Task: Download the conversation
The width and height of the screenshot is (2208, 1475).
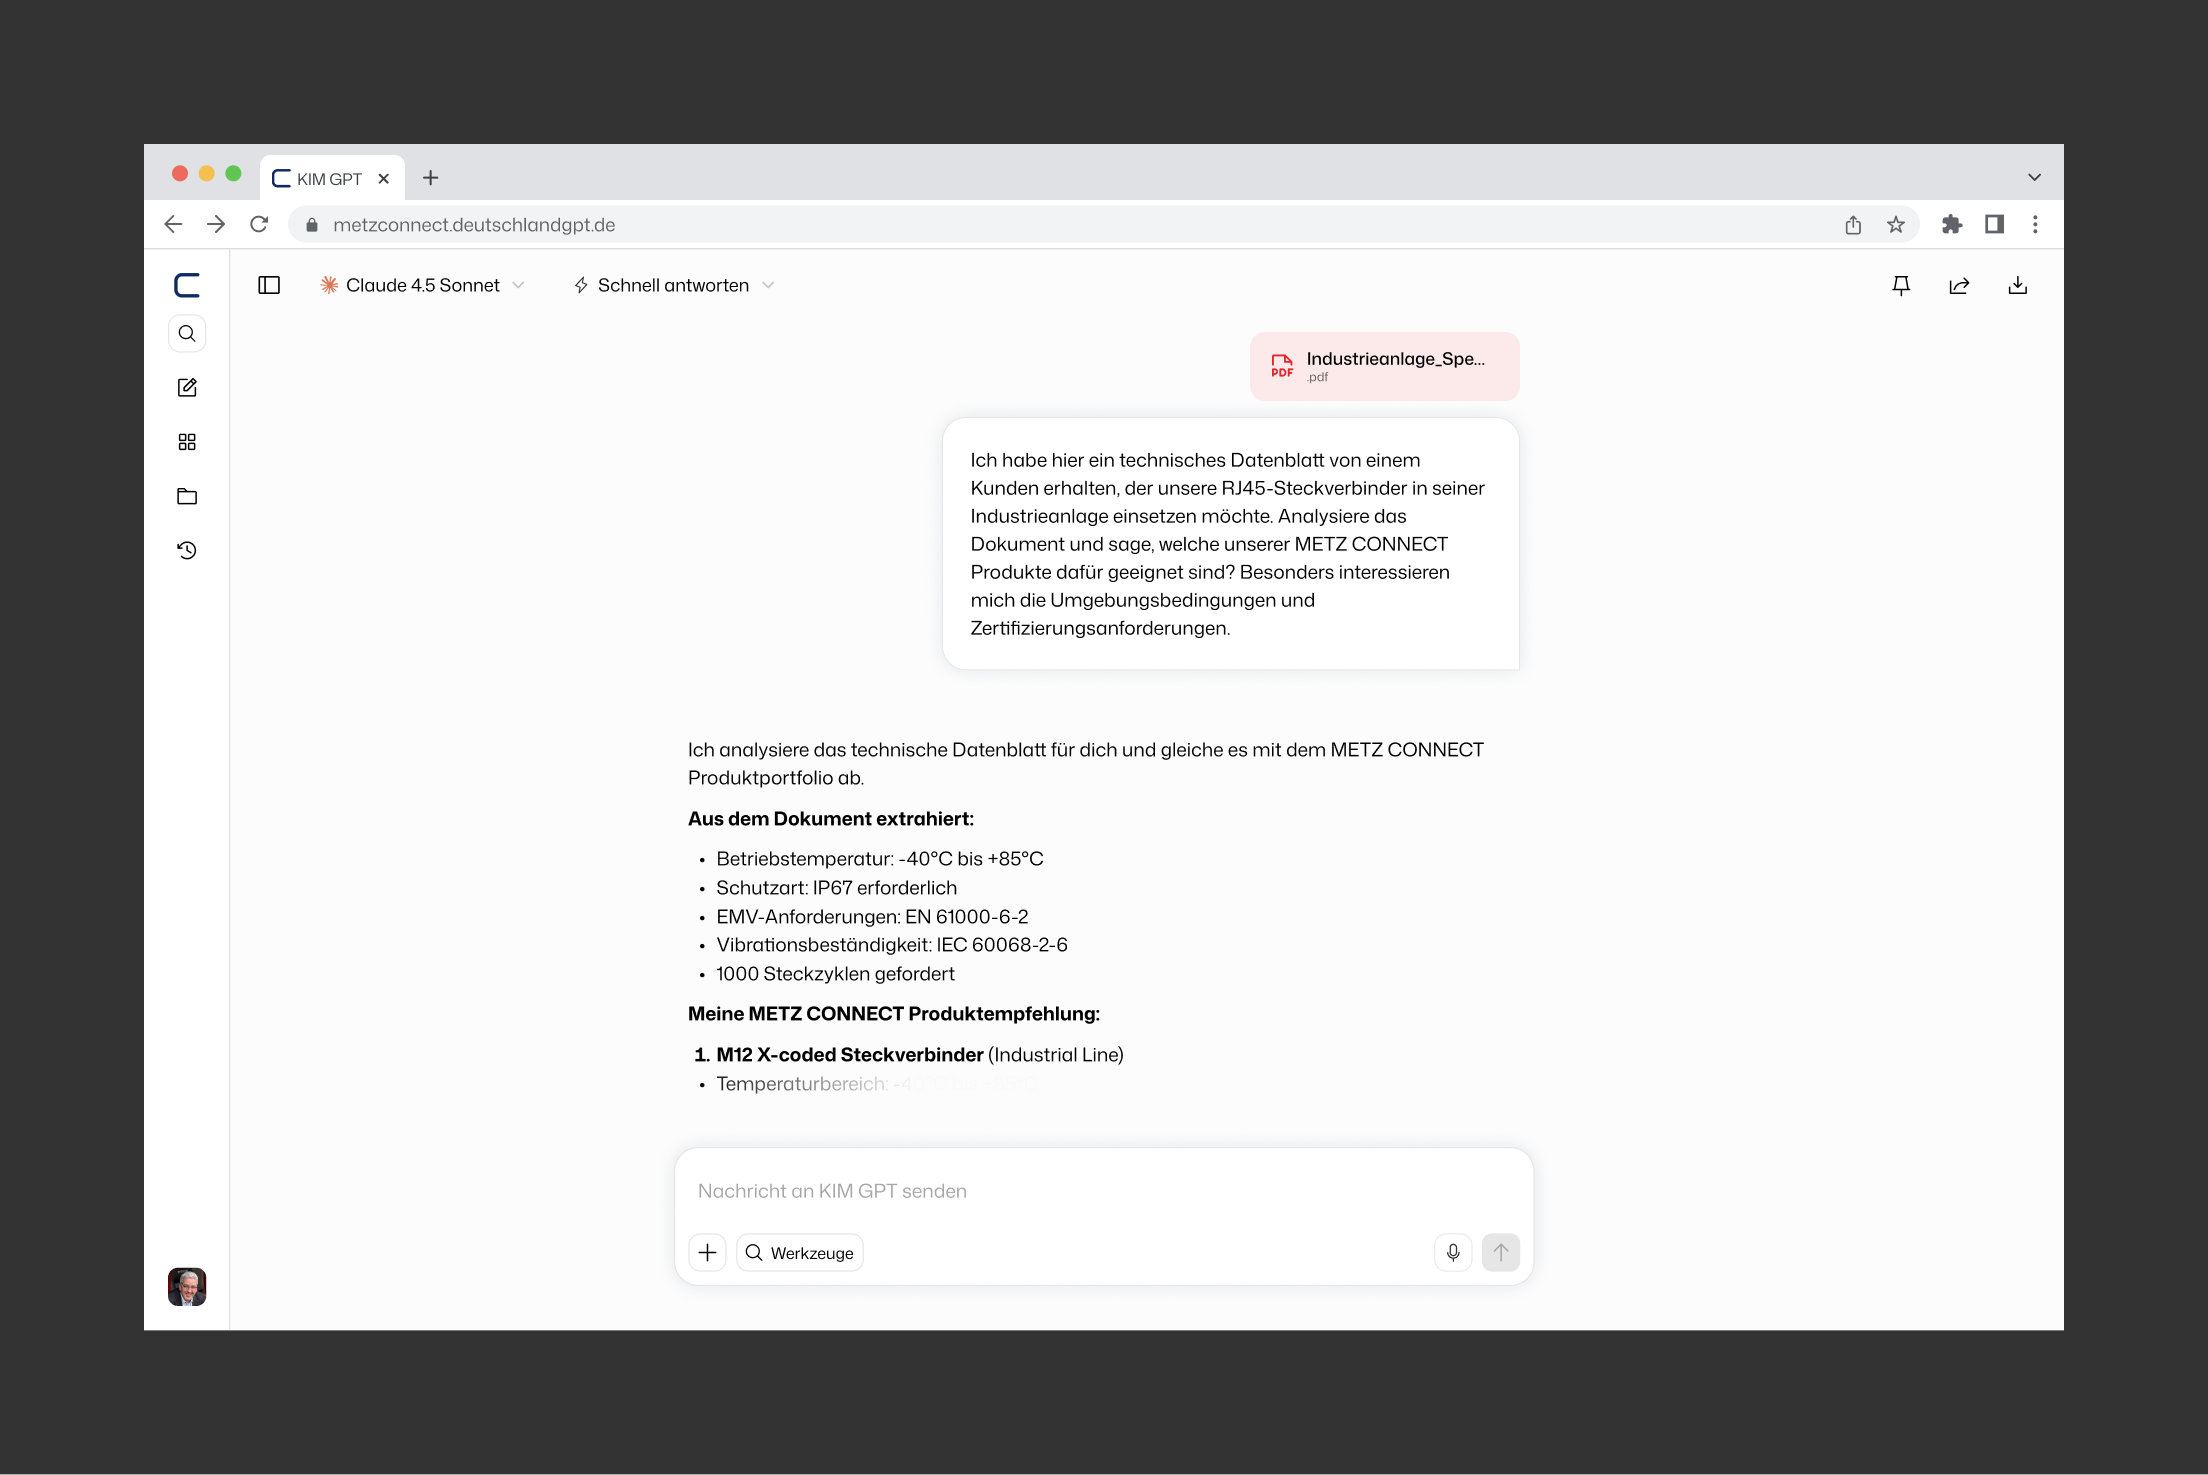Action: (2018, 285)
